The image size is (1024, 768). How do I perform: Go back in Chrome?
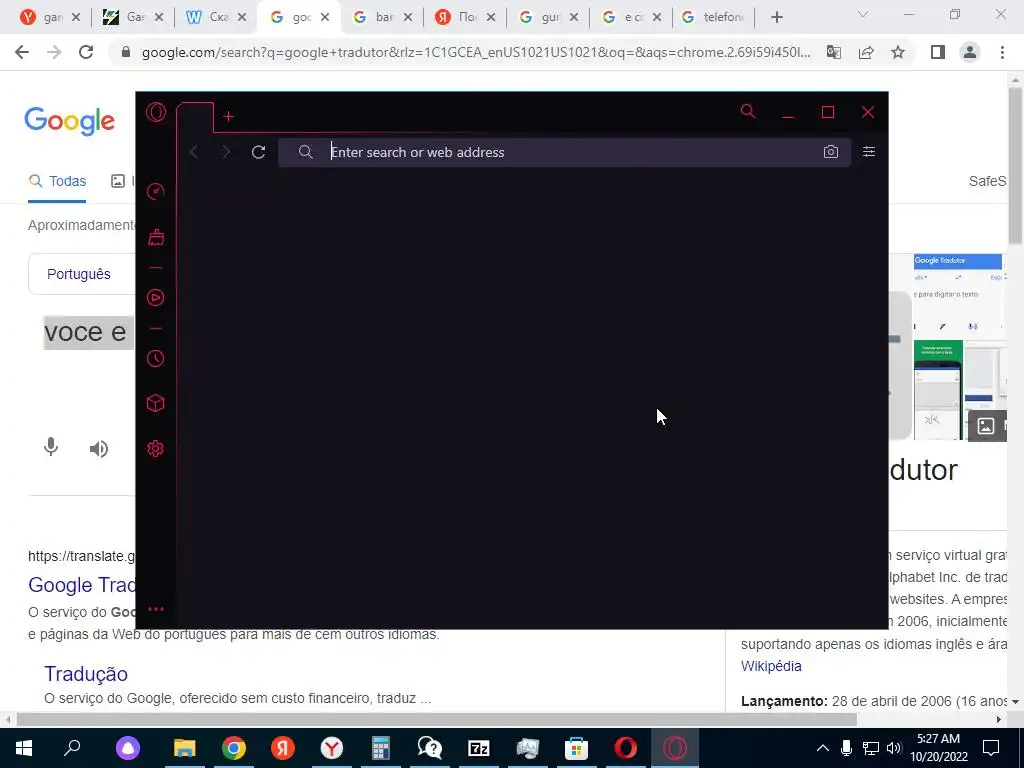pyautogui.click(x=22, y=52)
